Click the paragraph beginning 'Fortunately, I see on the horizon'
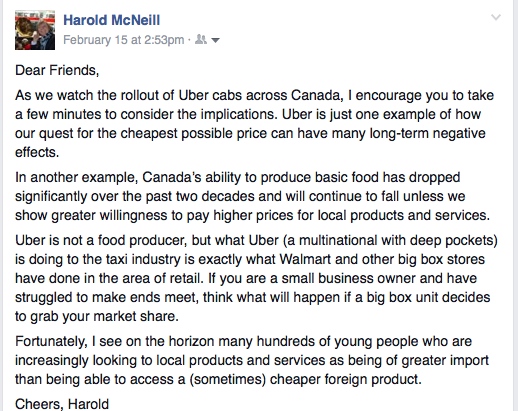The height and width of the screenshot is (411, 518). [252, 360]
